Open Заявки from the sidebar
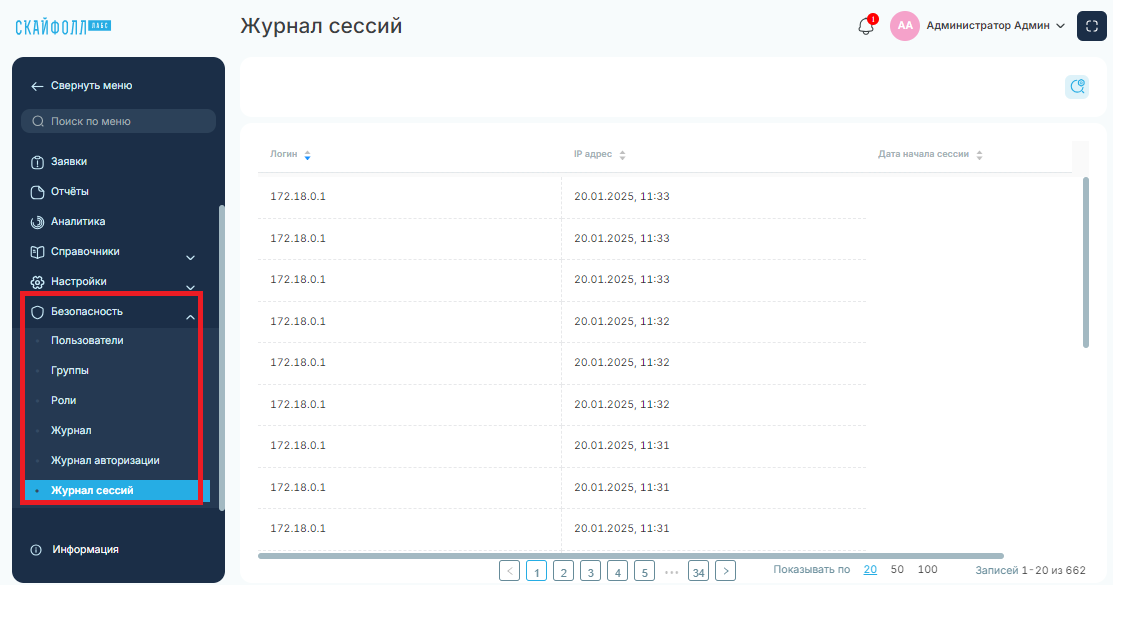The height and width of the screenshot is (617, 1128). [68, 162]
